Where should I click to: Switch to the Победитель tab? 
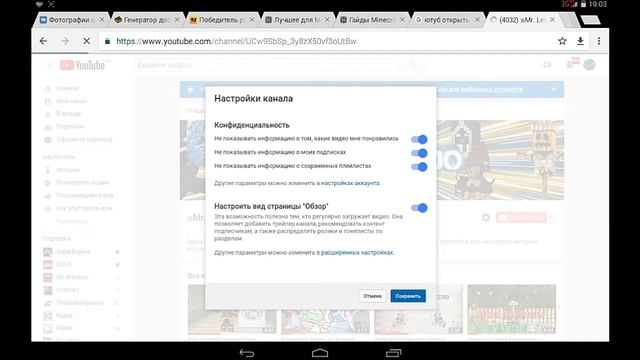(221, 20)
